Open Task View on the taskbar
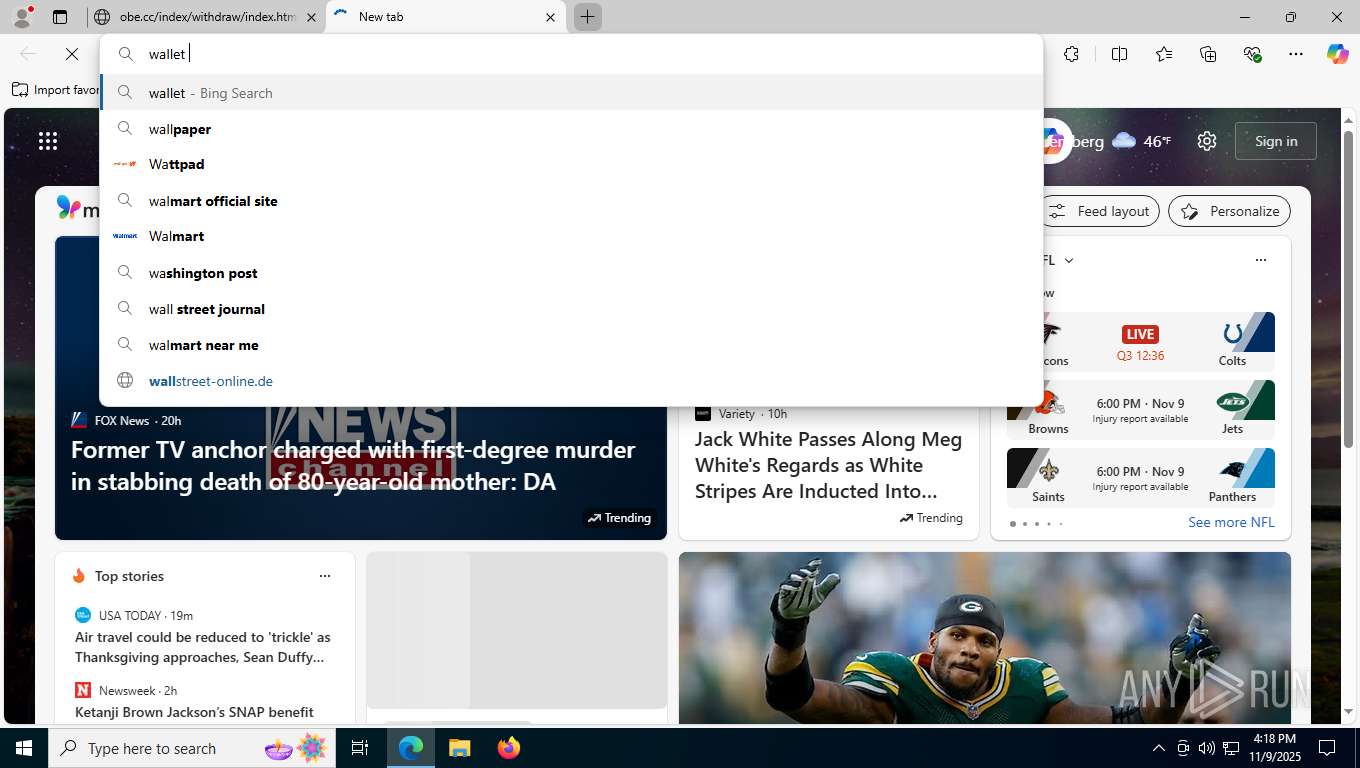The image size is (1360, 768). point(360,748)
